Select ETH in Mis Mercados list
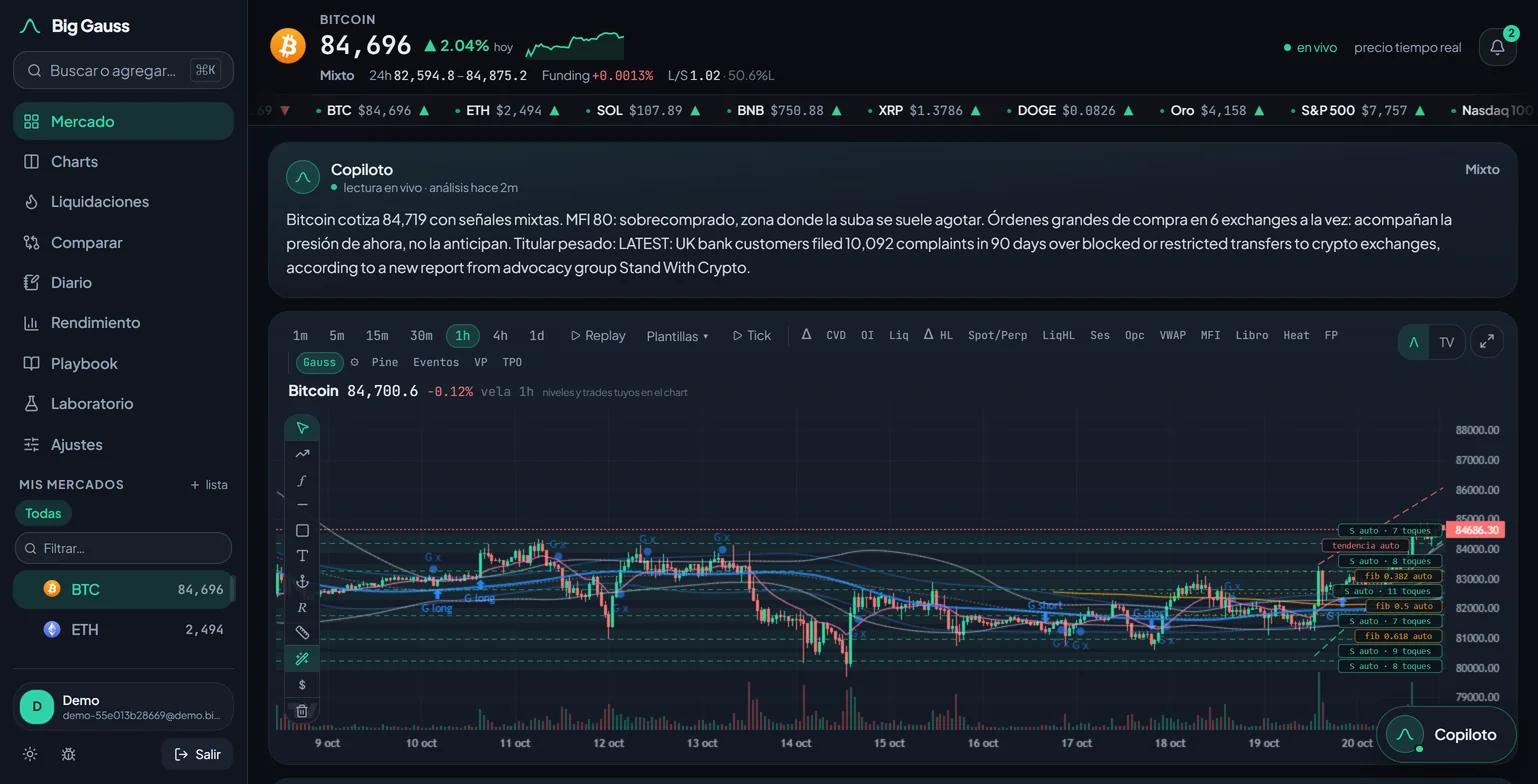The image size is (1538, 784). tap(123, 629)
